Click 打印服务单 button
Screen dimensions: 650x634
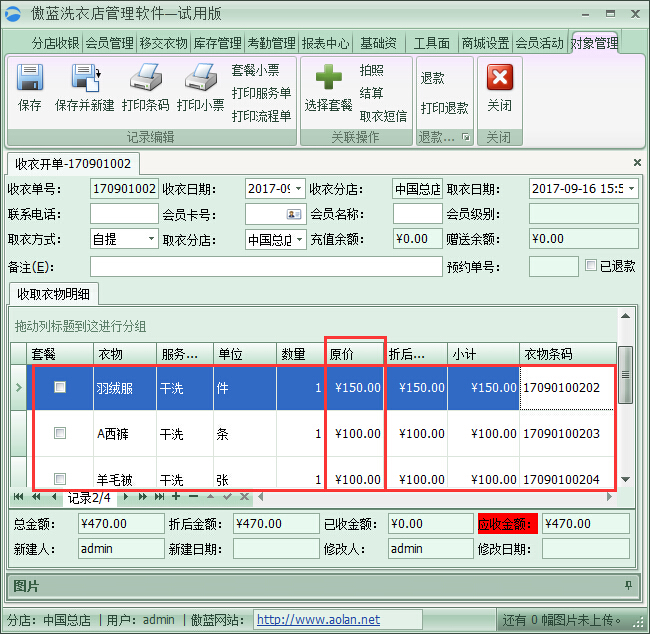[x=261, y=93]
